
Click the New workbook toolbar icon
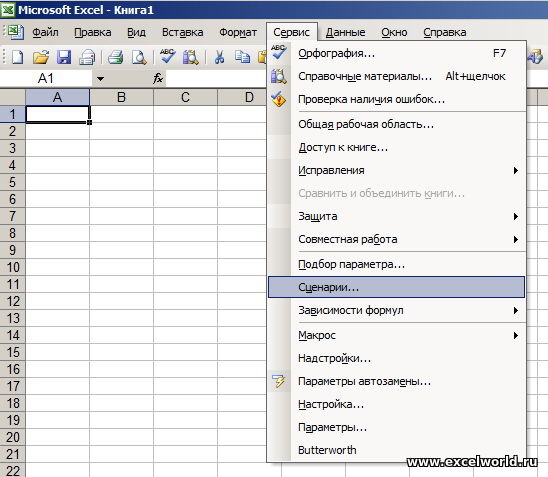[17, 57]
